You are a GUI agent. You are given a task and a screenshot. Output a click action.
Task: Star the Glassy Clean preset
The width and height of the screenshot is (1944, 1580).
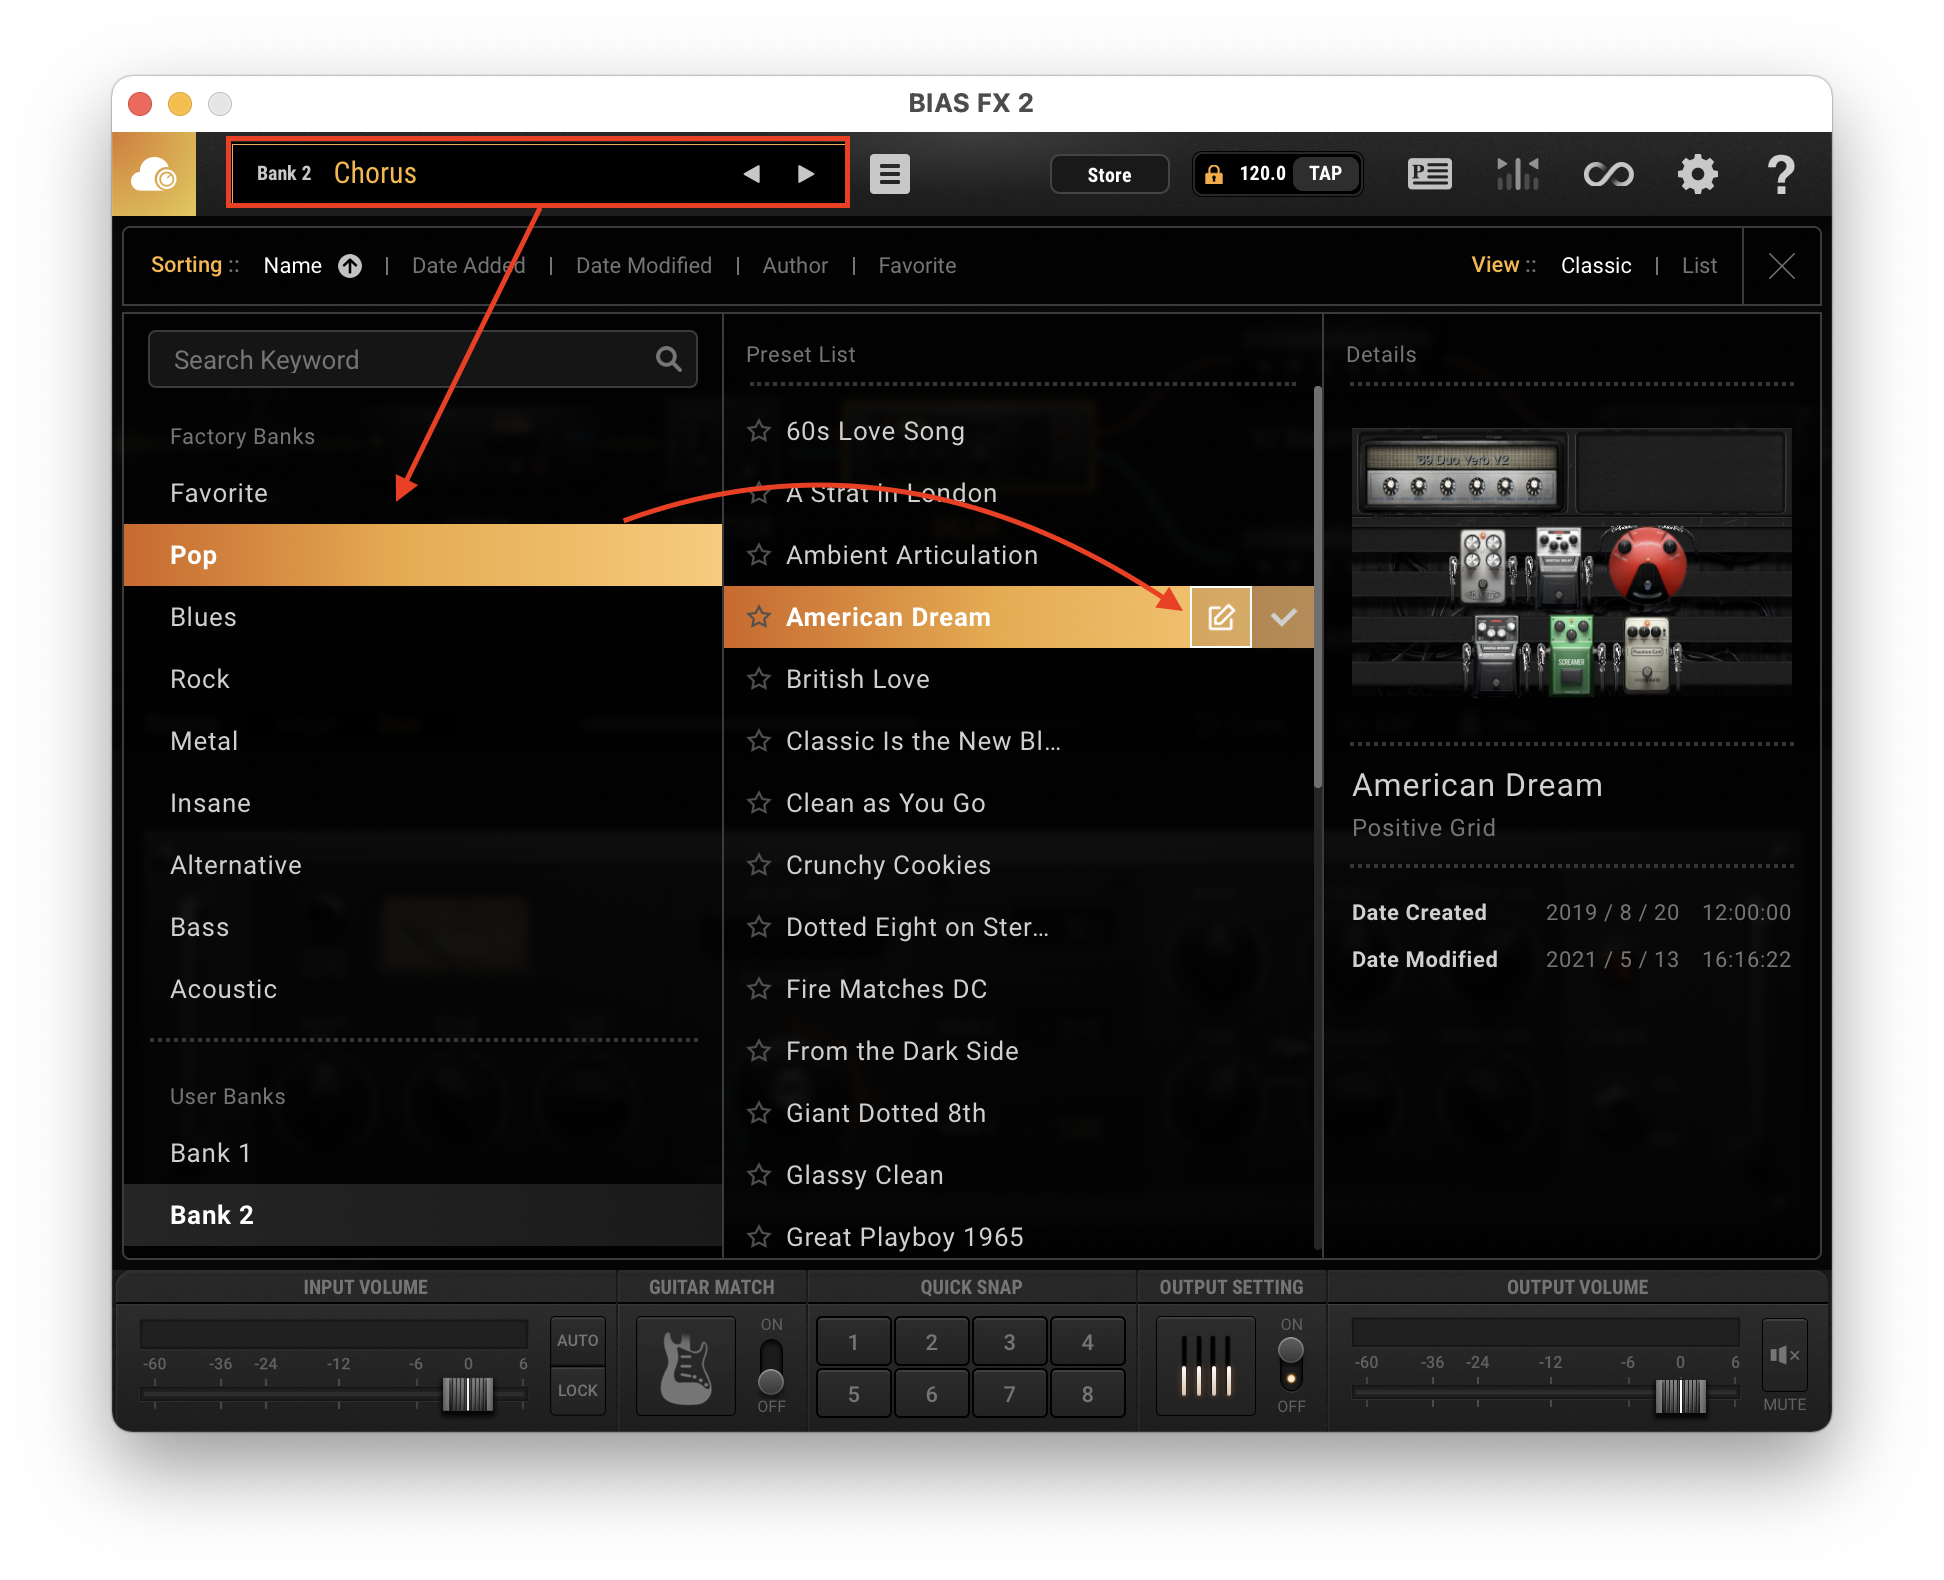point(759,1175)
